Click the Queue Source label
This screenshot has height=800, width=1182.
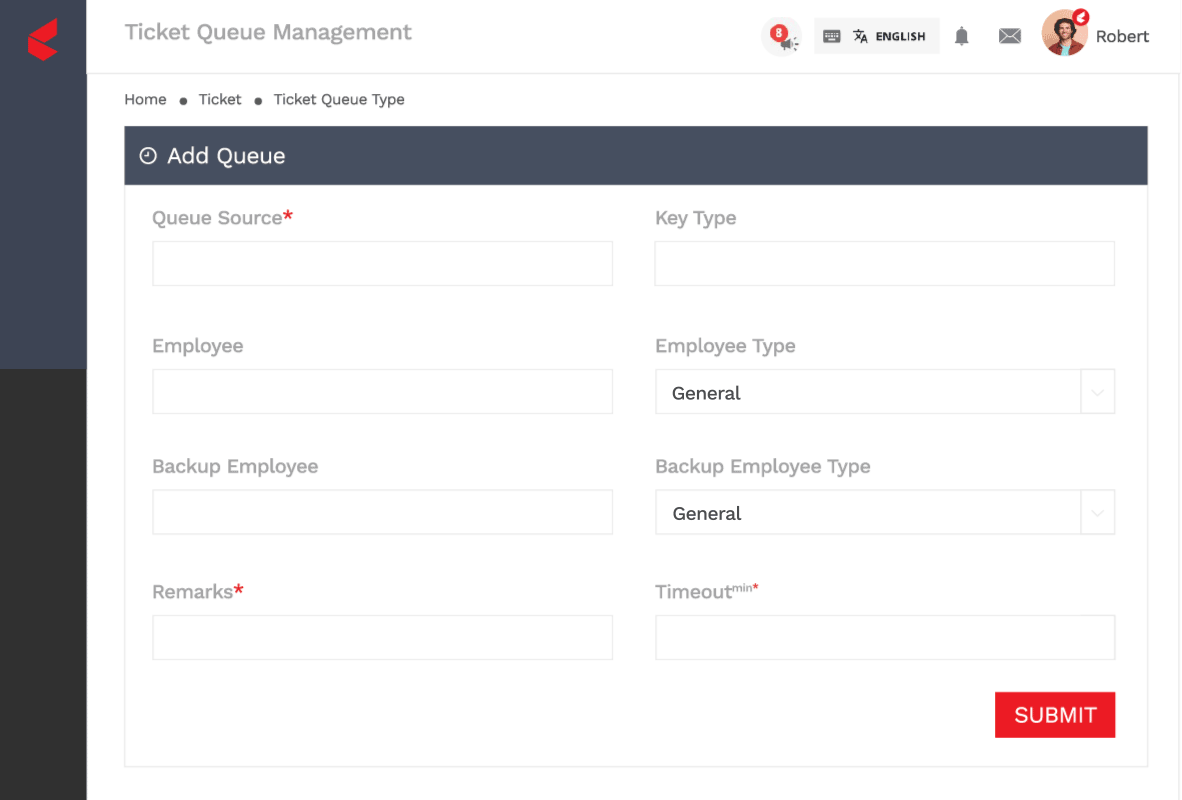click(222, 218)
